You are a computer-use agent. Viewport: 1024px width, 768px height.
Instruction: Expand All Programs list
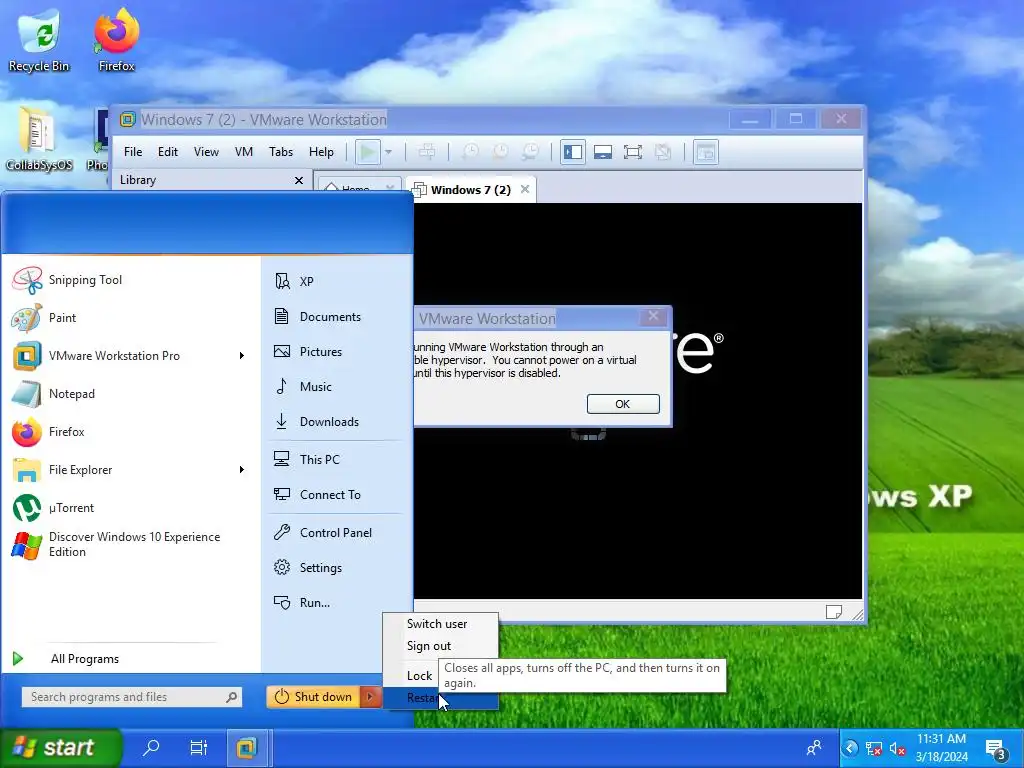click(85, 659)
